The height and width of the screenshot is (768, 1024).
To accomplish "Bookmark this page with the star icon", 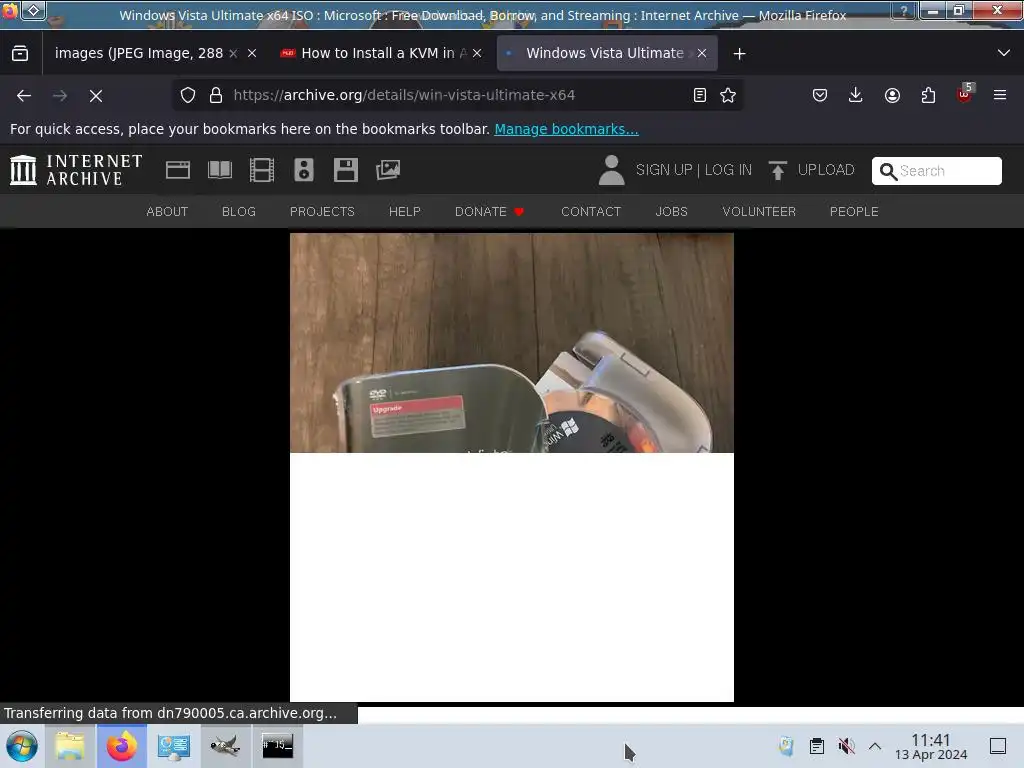I will click(x=728, y=95).
